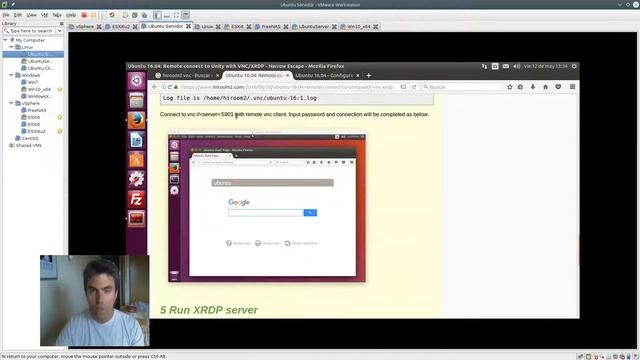Open the View menu
This screenshot has height=360, width=640.
pyautogui.click(x=31, y=15)
